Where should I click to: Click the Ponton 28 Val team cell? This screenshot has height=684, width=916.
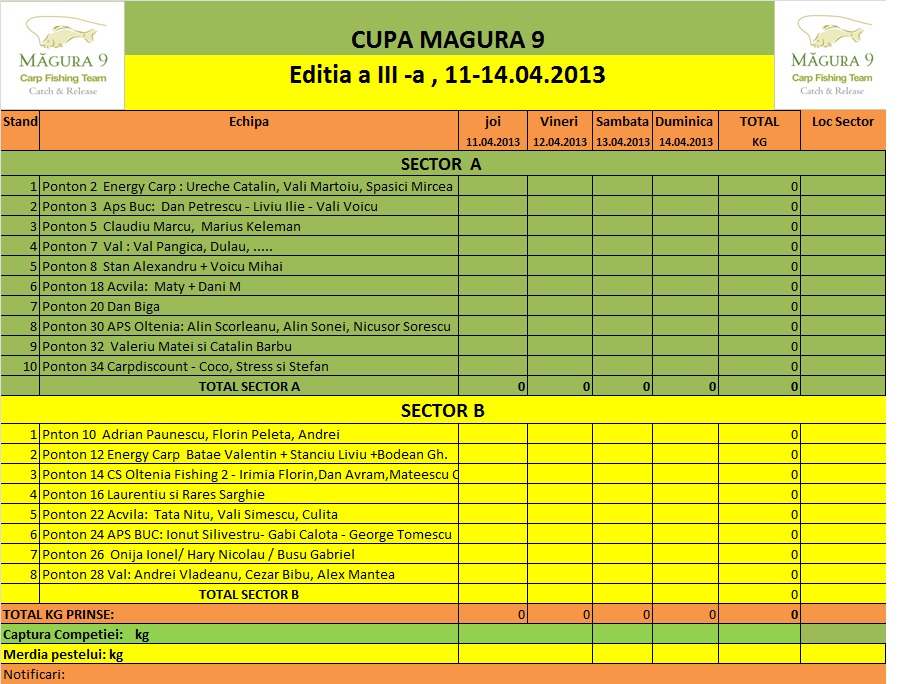248,575
